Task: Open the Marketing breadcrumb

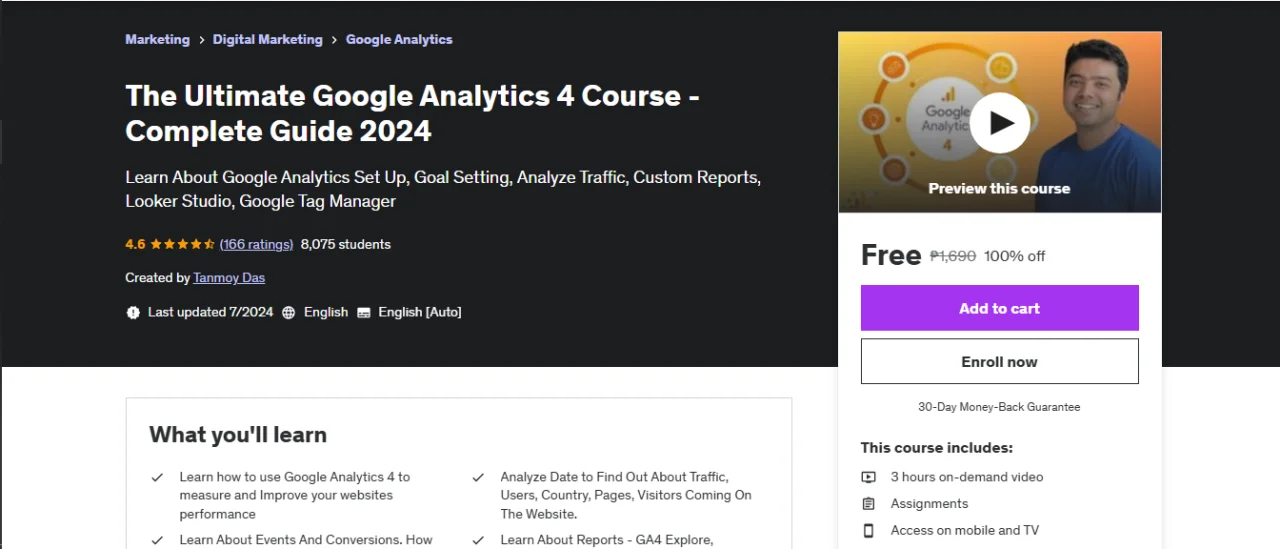Action: (157, 39)
